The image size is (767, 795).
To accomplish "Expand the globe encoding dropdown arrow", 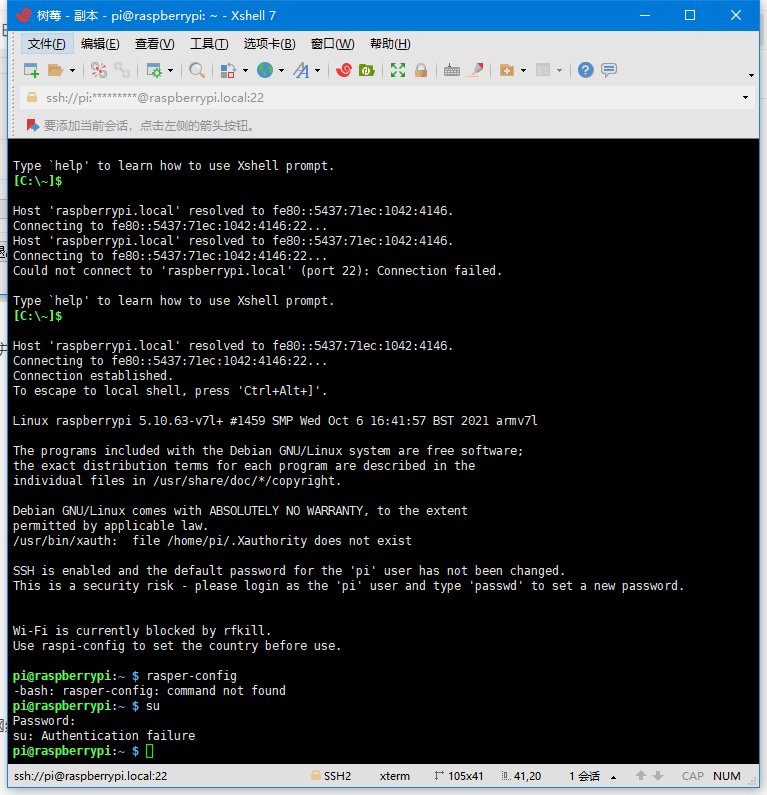I will pyautogui.click(x=281, y=70).
